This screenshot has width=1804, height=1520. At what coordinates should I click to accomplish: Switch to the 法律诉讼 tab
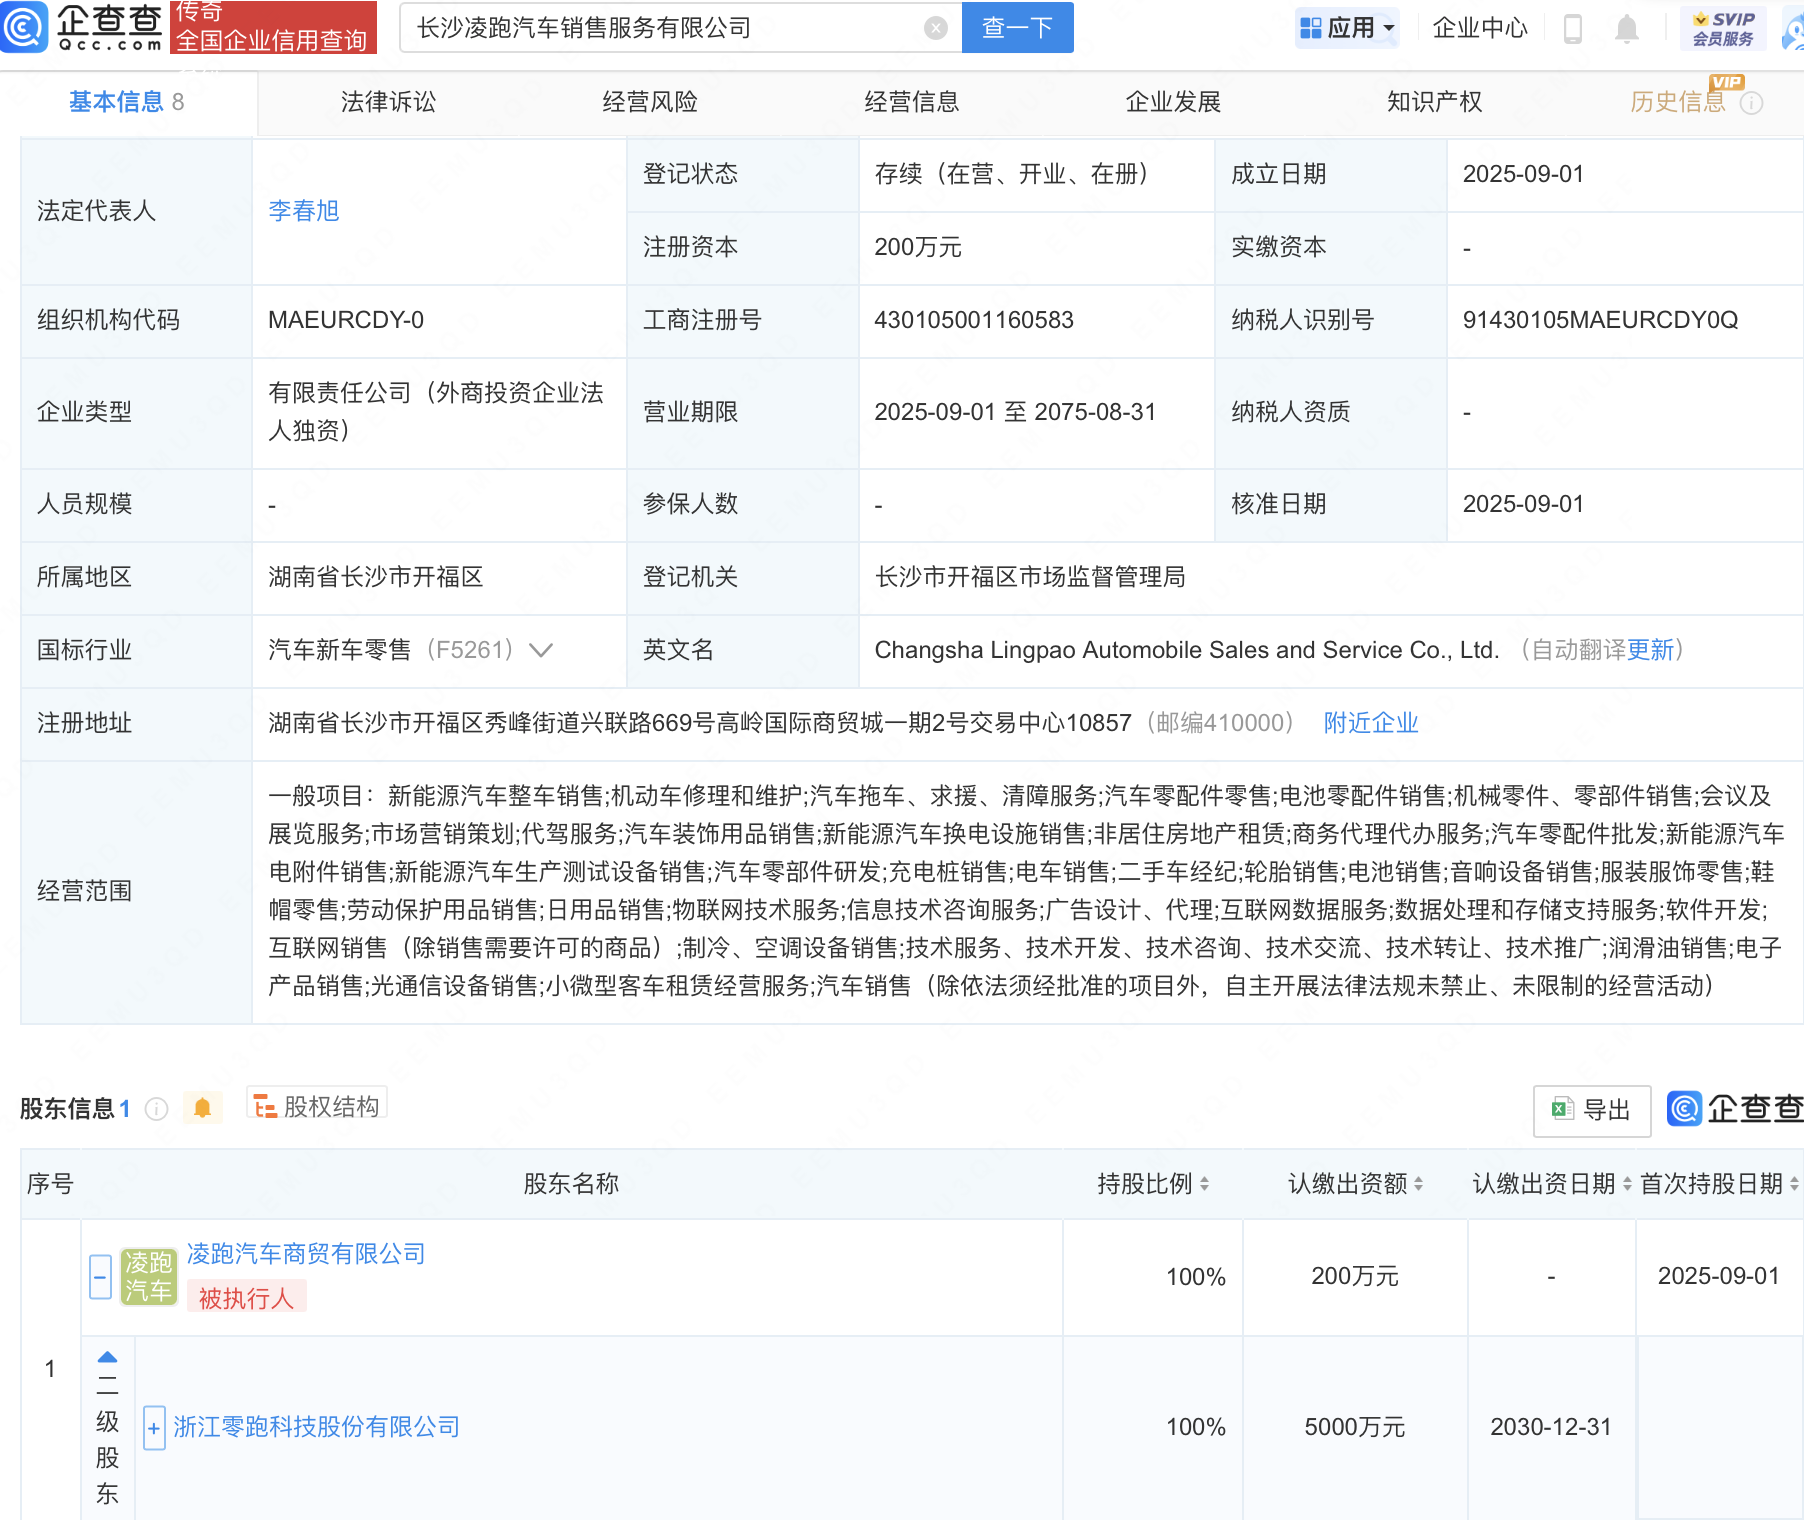pos(388,102)
